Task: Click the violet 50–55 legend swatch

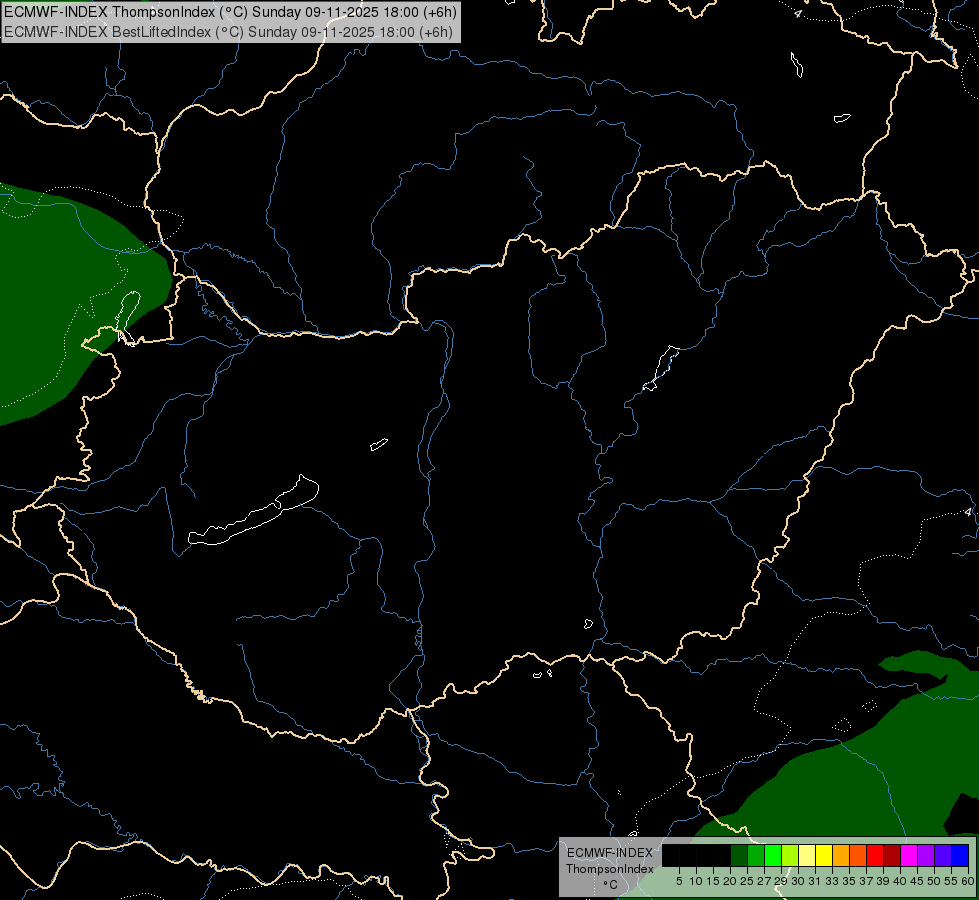Action: pyautogui.click(x=943, y=855)
